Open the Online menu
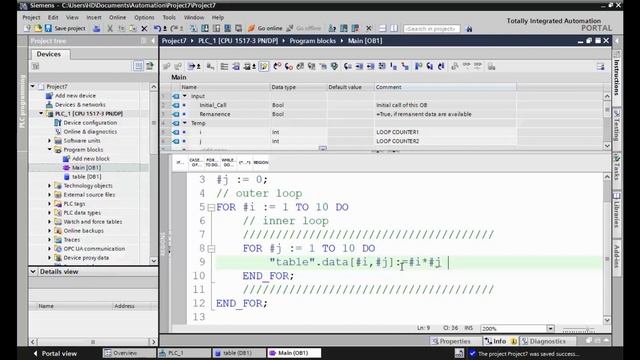The image size is (640, 360). click(118, 18)
